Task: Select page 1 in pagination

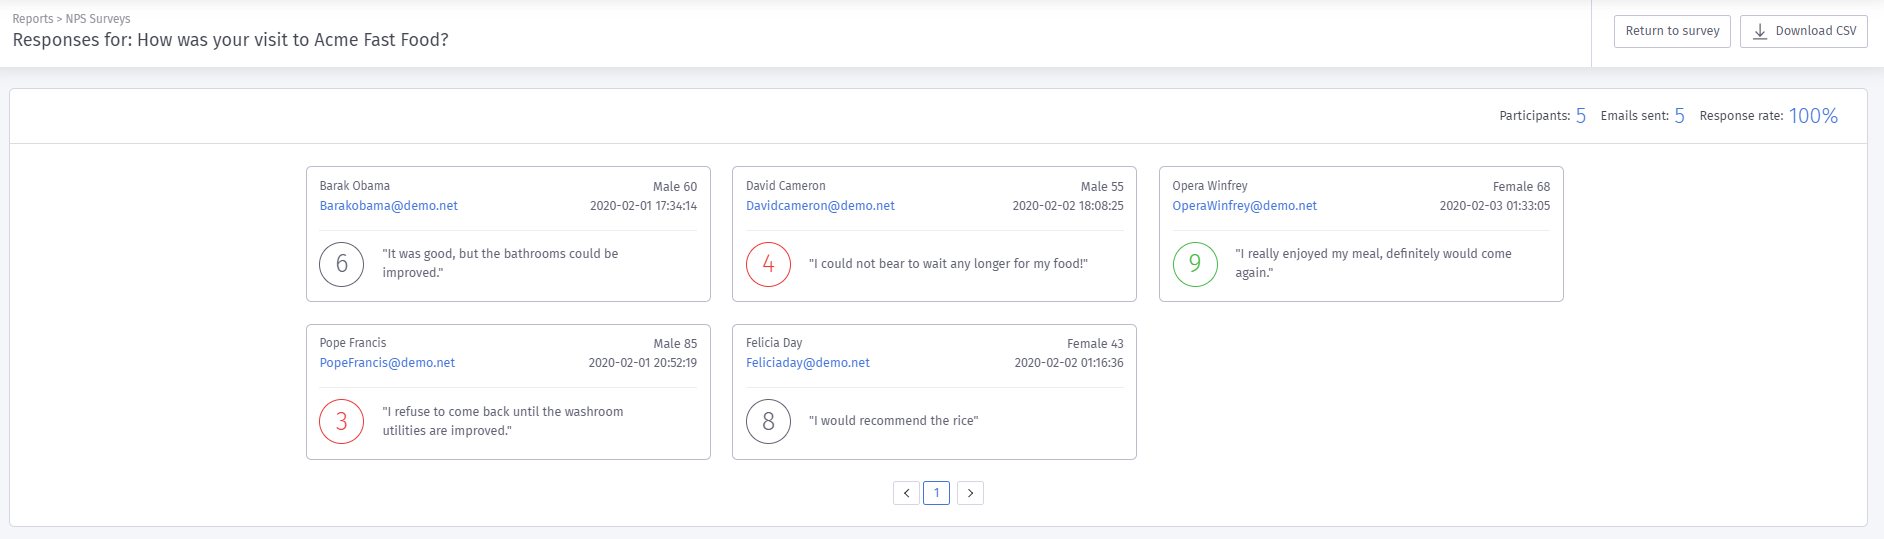Action: pyautogui.click(x=936, y=493)
